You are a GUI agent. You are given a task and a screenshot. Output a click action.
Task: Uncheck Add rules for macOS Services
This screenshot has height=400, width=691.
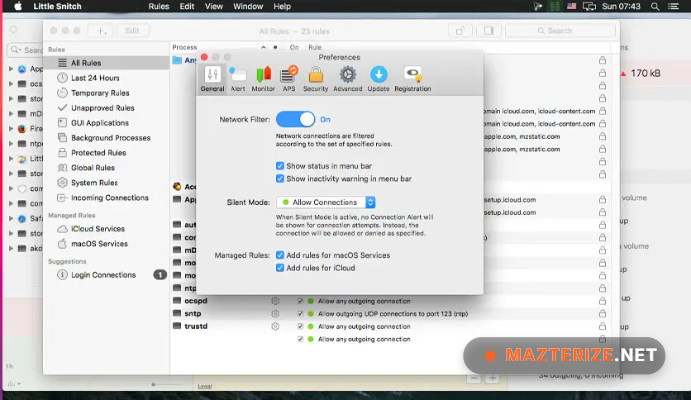point(280,255)
